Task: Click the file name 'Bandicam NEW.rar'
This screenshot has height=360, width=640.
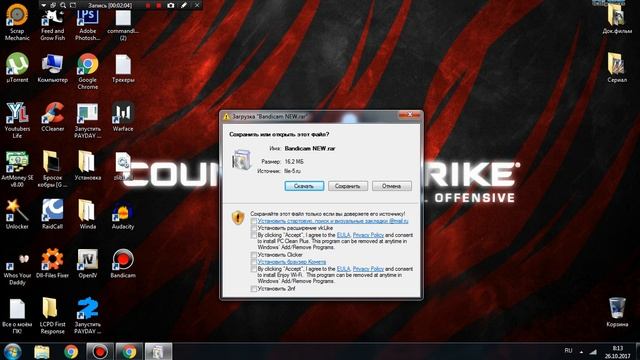Action: point(310,149)
